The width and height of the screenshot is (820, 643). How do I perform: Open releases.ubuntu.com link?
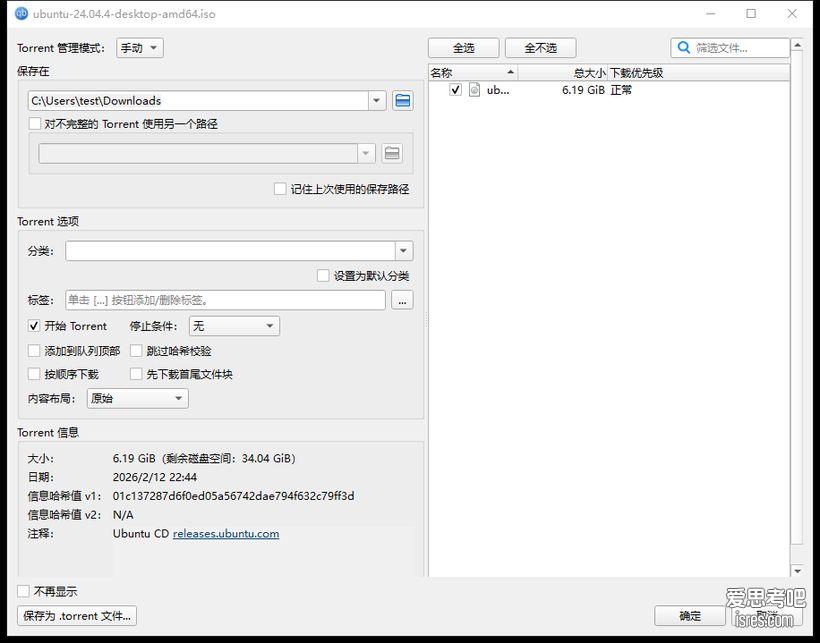click(226, 534)
